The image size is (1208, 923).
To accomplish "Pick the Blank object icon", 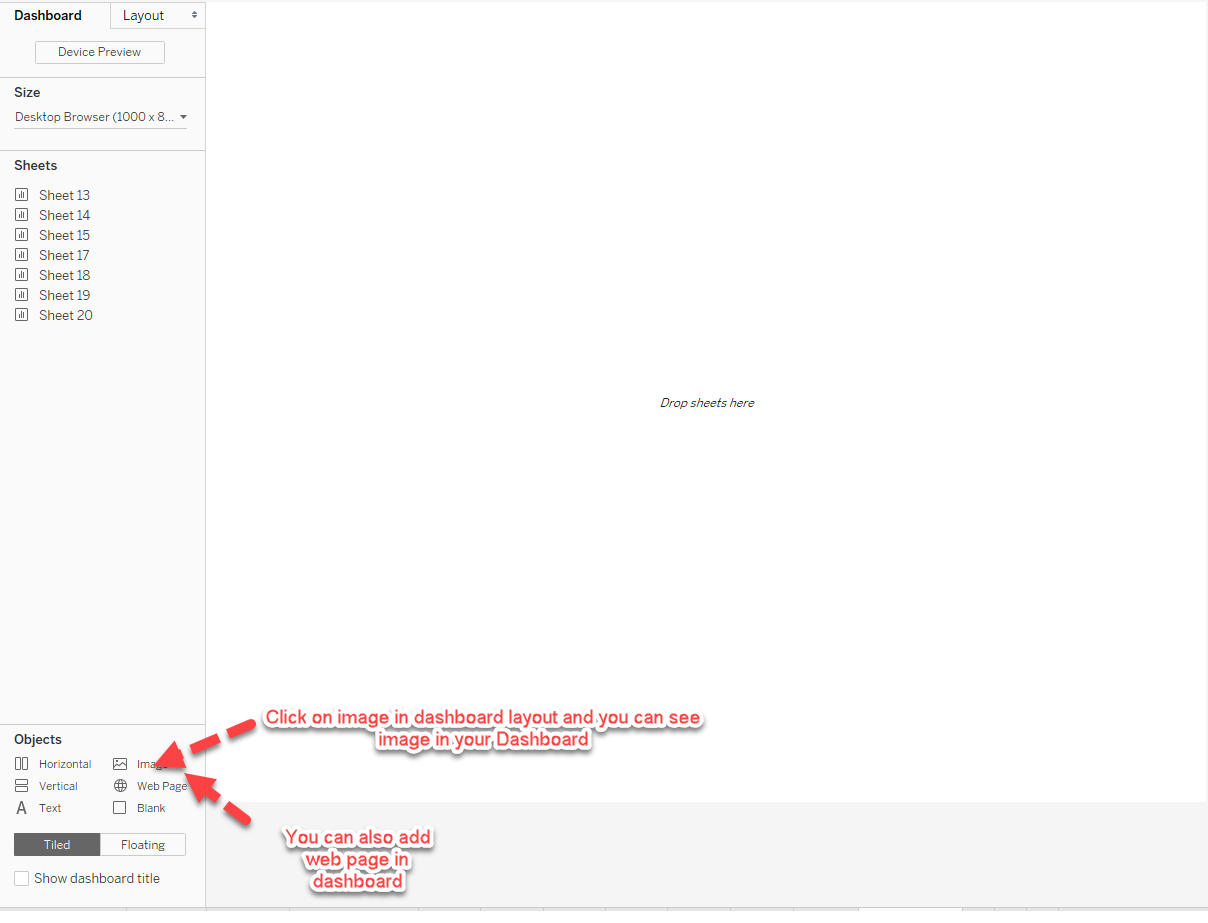I will tap(120, 808).
